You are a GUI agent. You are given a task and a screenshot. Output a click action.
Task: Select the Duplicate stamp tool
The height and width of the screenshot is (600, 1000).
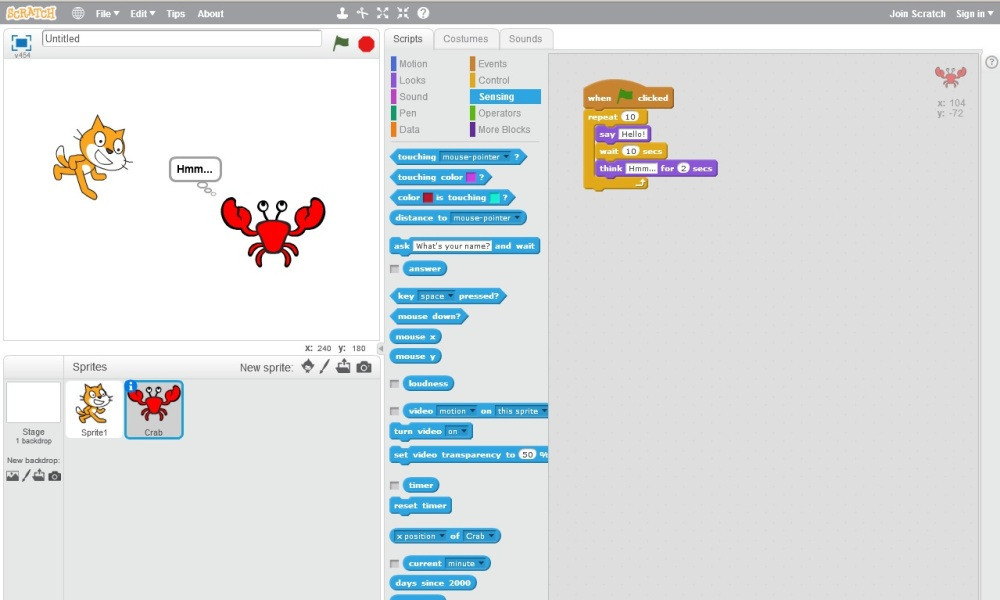click(342, 13)
